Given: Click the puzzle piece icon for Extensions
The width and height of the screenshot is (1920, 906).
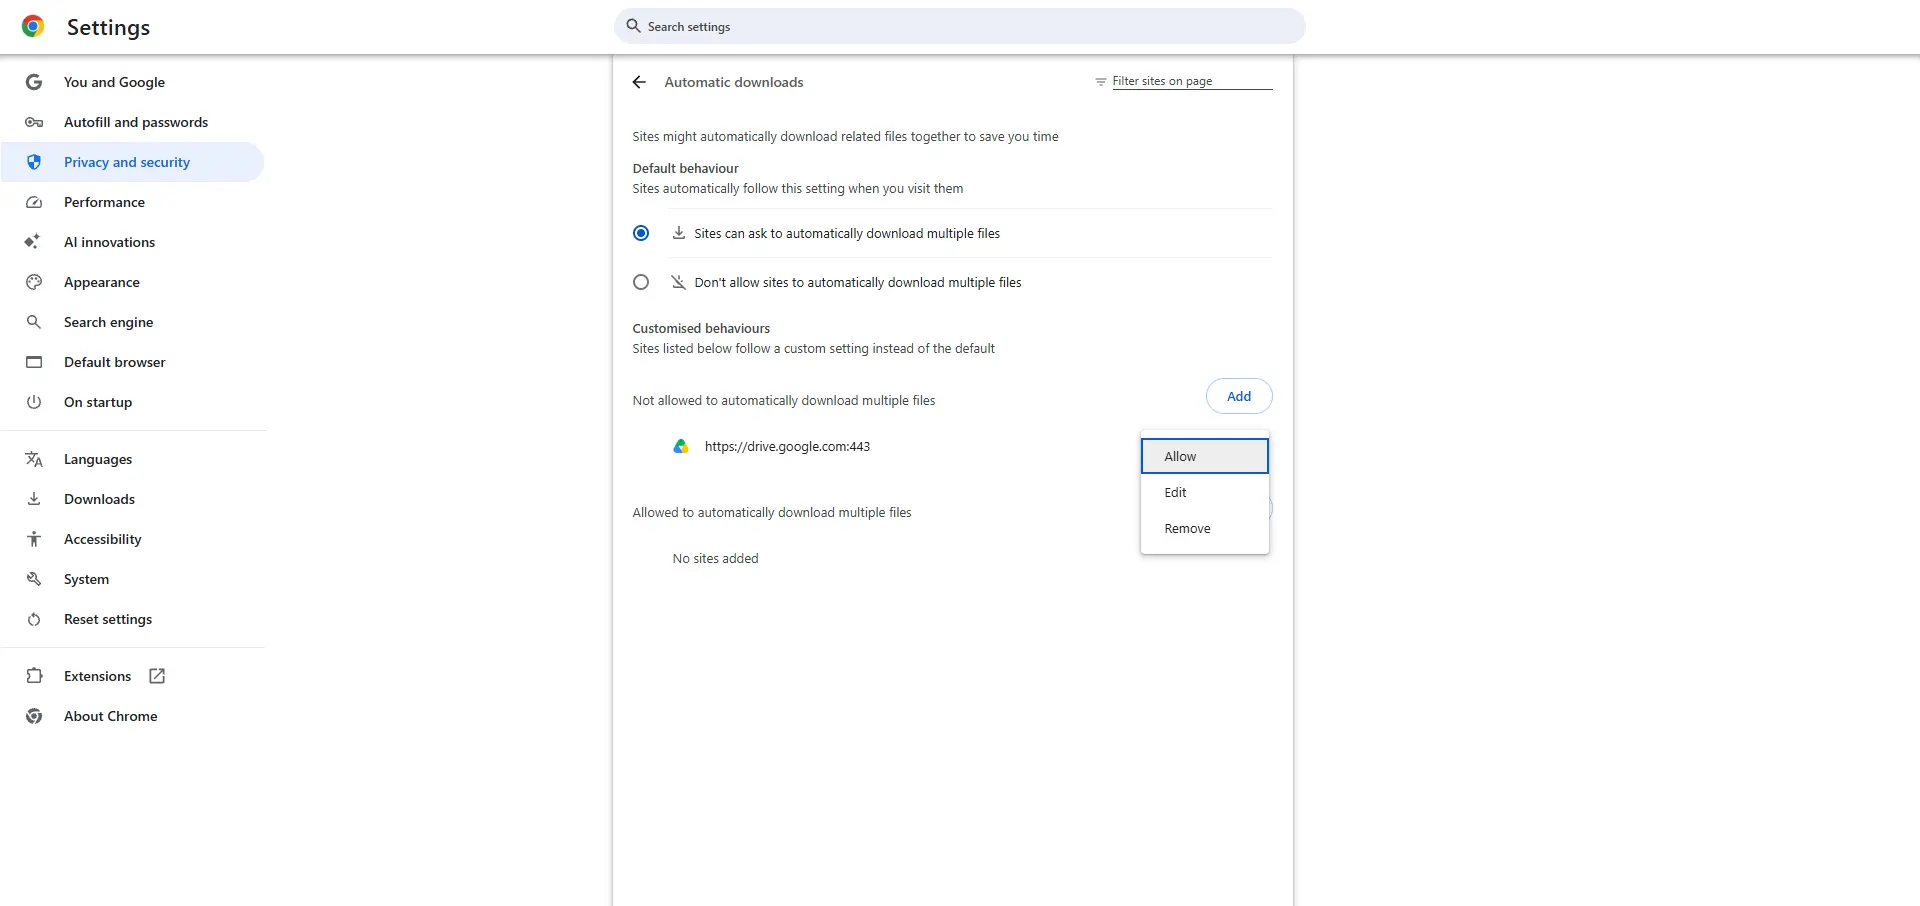Looking at the screenshot, I should pyautogui.click(x=34, y=676).
